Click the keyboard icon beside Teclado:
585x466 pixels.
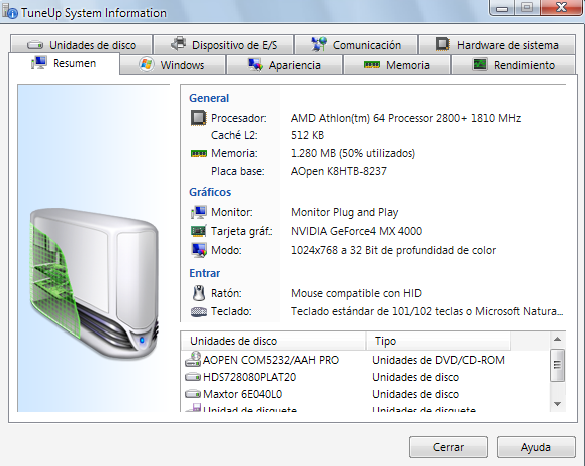click(198, 311)
